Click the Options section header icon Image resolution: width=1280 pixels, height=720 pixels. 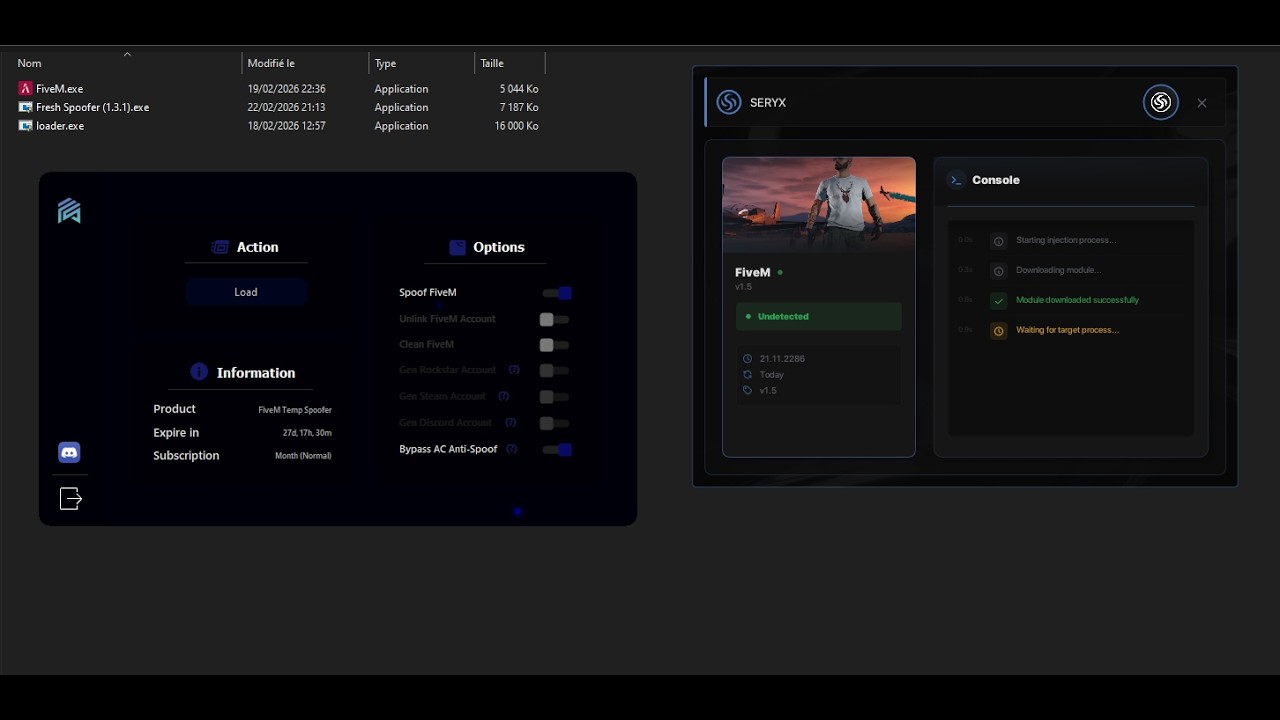pyautogui.click(x=457, y=247)
